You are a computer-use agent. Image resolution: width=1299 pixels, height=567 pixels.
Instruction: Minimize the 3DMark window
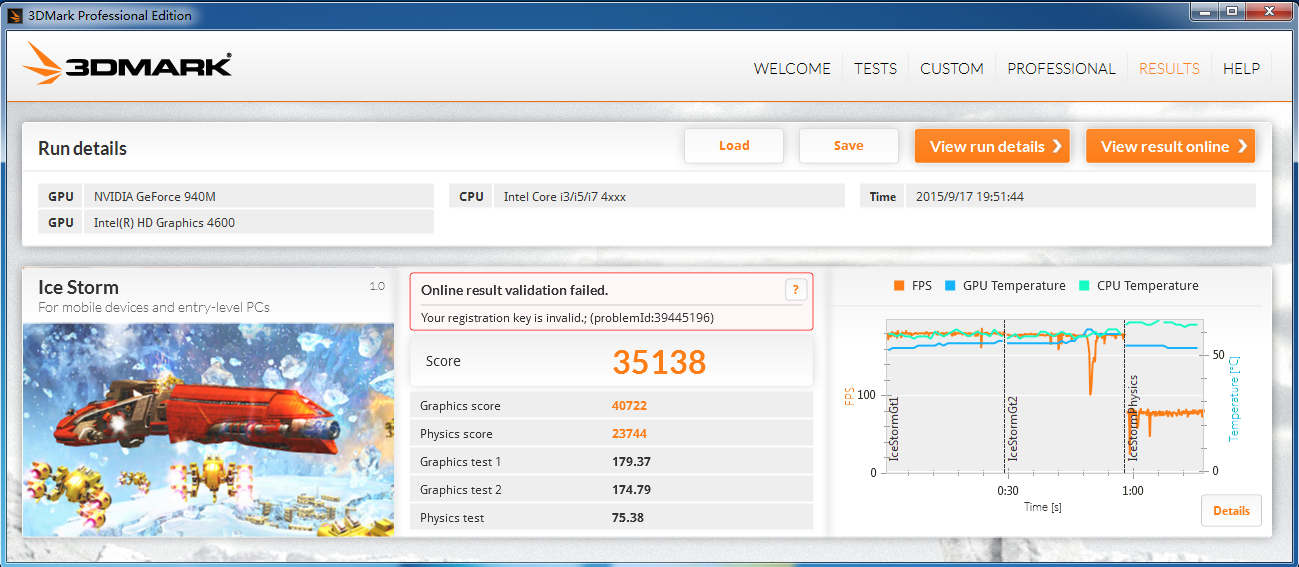[x=1205, y=11]
